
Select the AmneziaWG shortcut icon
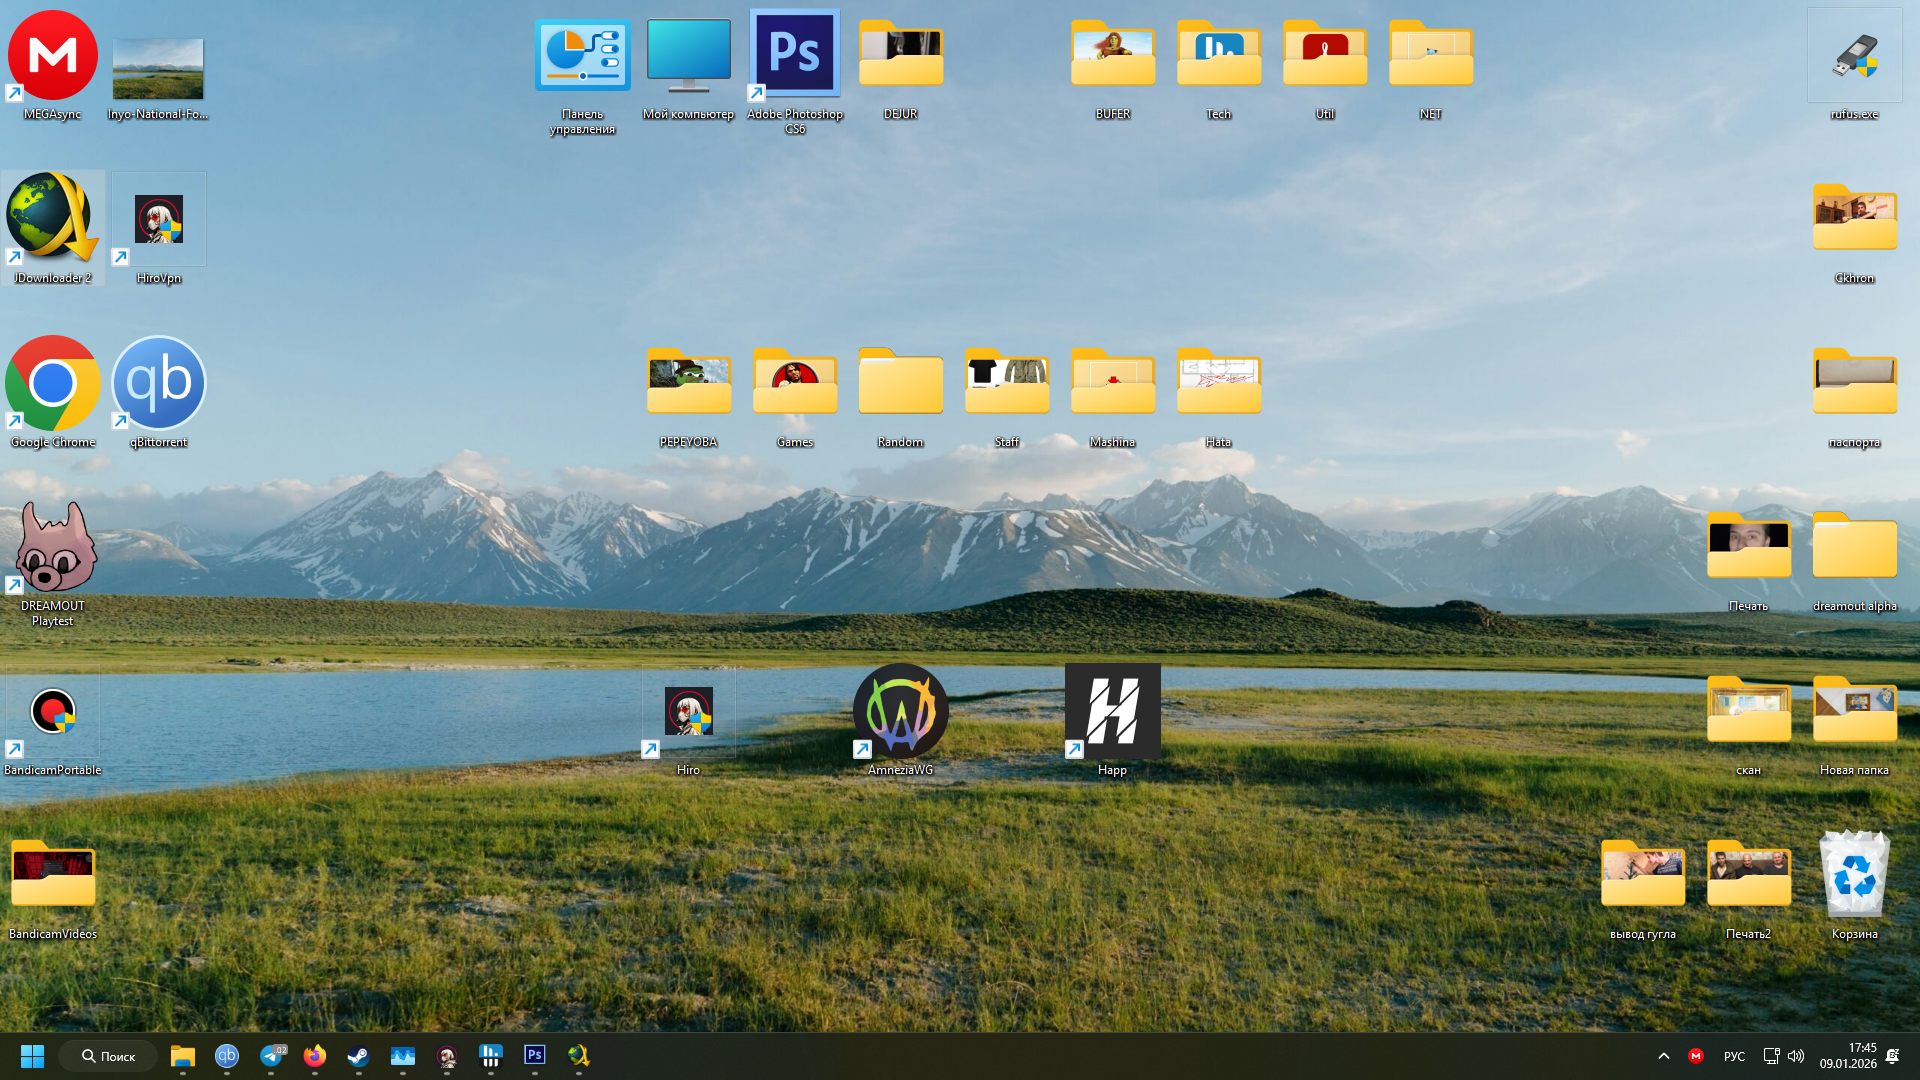pos(900,712)
